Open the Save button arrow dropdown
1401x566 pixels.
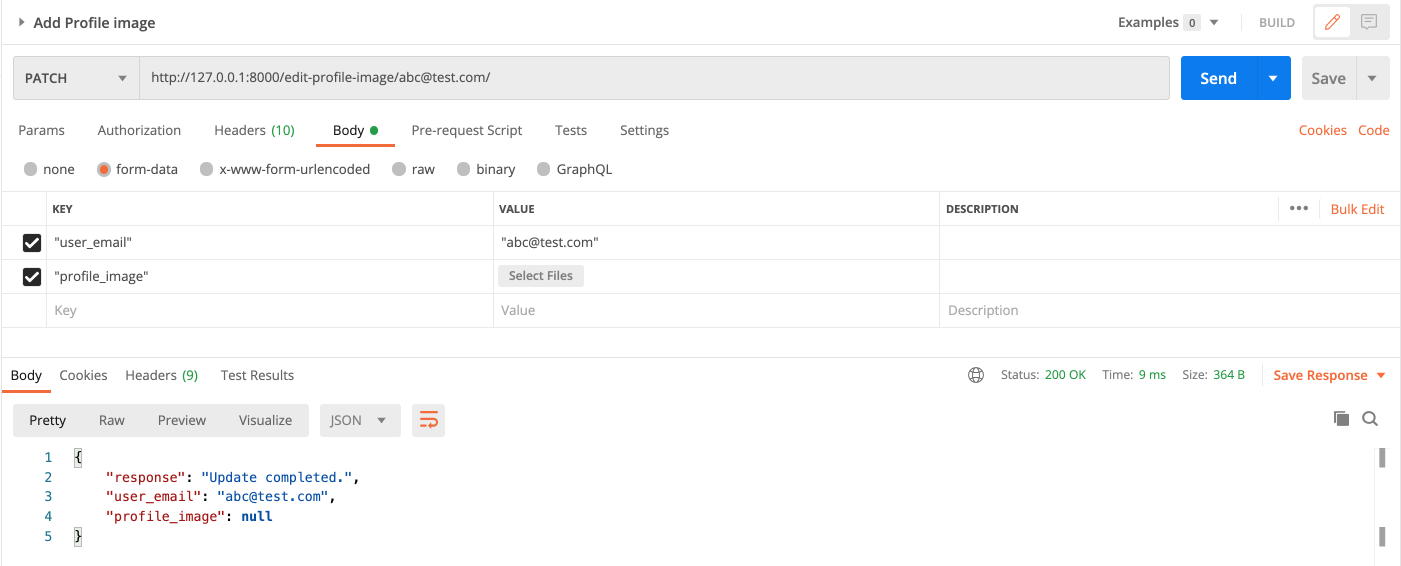[1372, 78]
